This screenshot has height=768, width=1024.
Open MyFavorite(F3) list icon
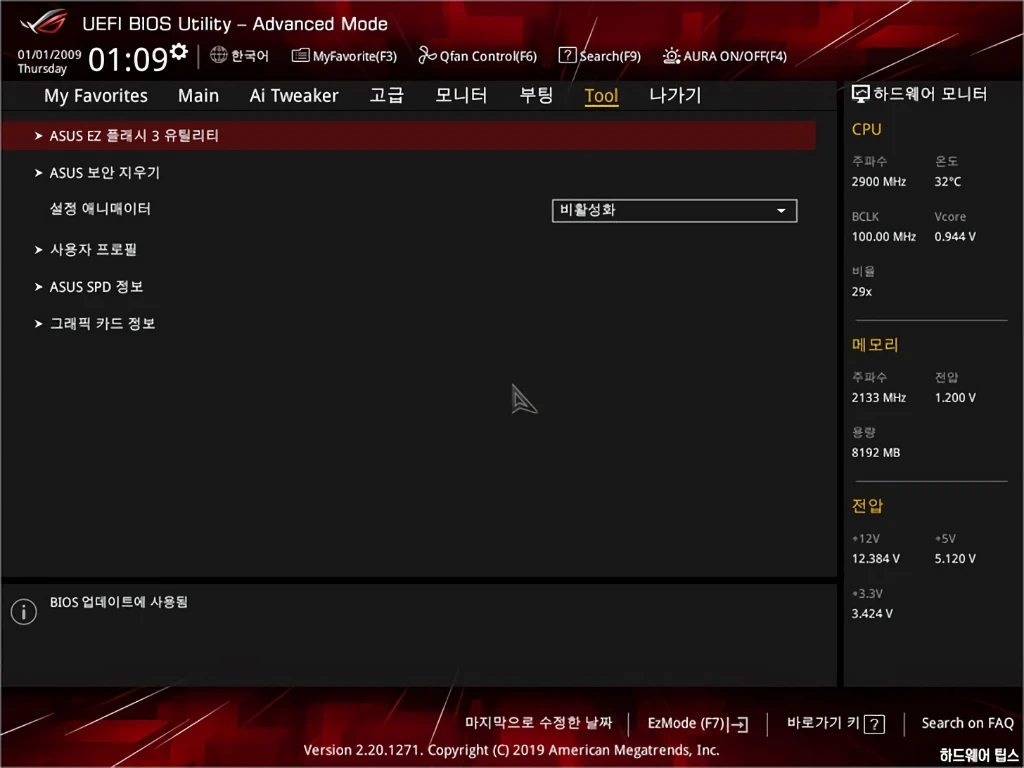click(300, 56)
